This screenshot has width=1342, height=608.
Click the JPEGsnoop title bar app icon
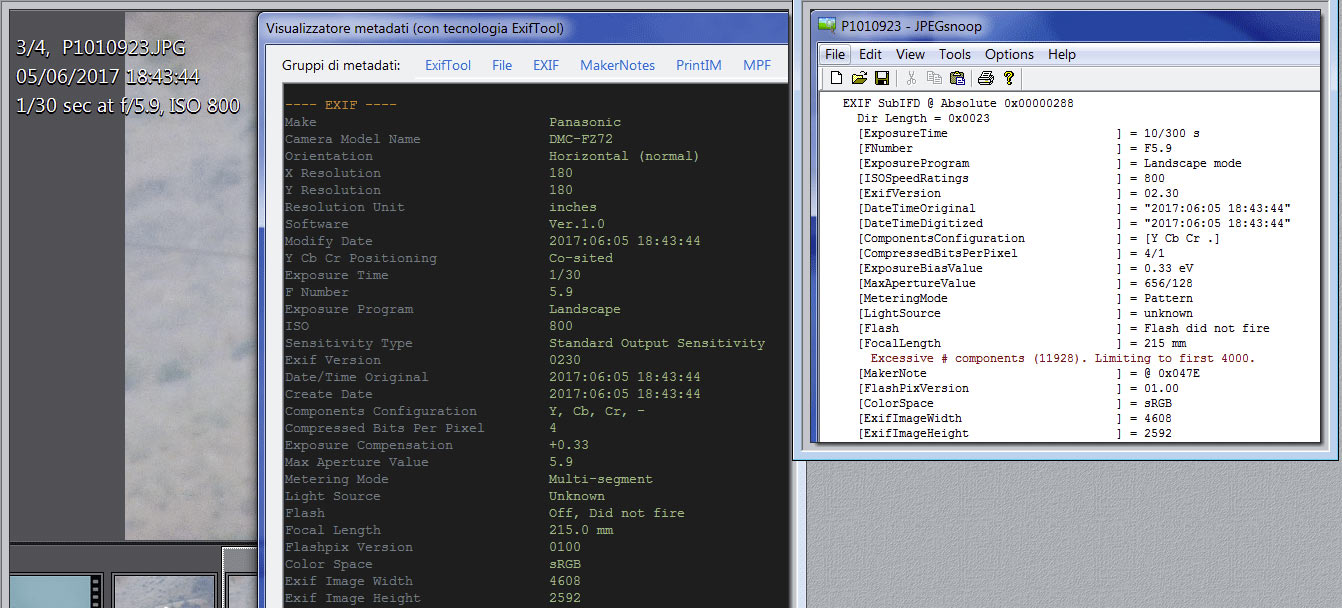[x=827, y=25]
